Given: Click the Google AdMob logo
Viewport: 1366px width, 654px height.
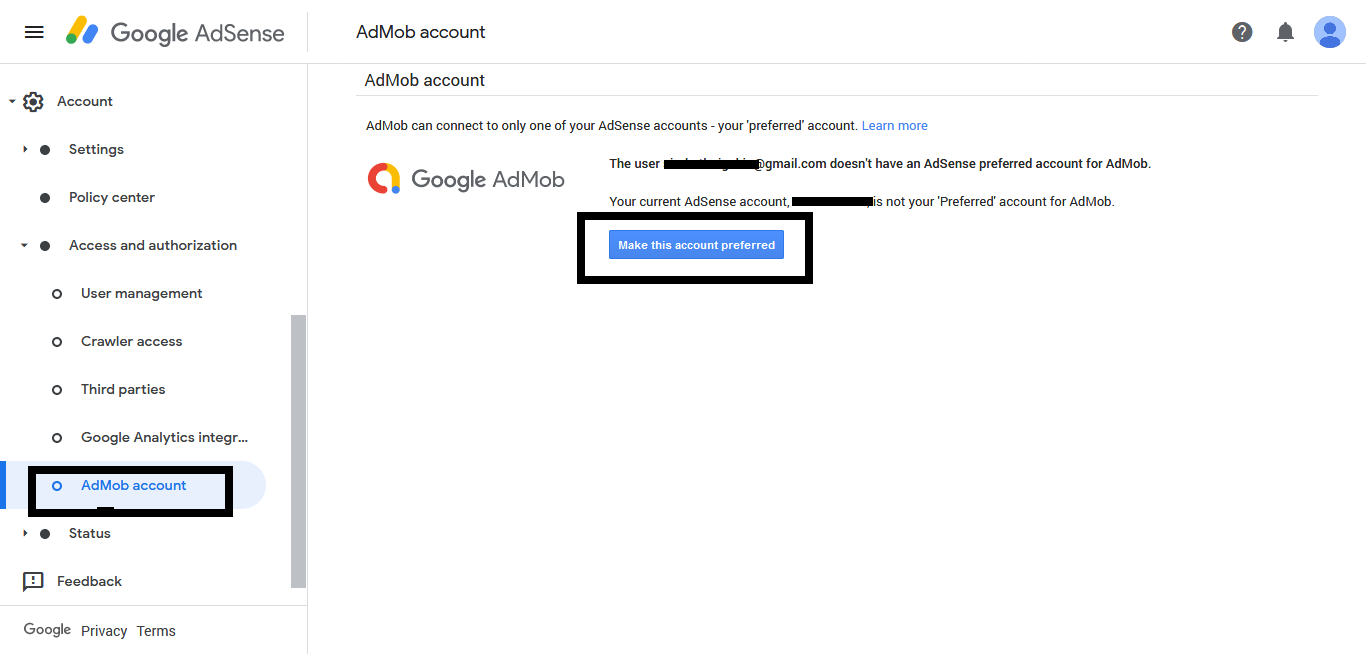Looking at the screenshot, I should (x=466, y=179).
